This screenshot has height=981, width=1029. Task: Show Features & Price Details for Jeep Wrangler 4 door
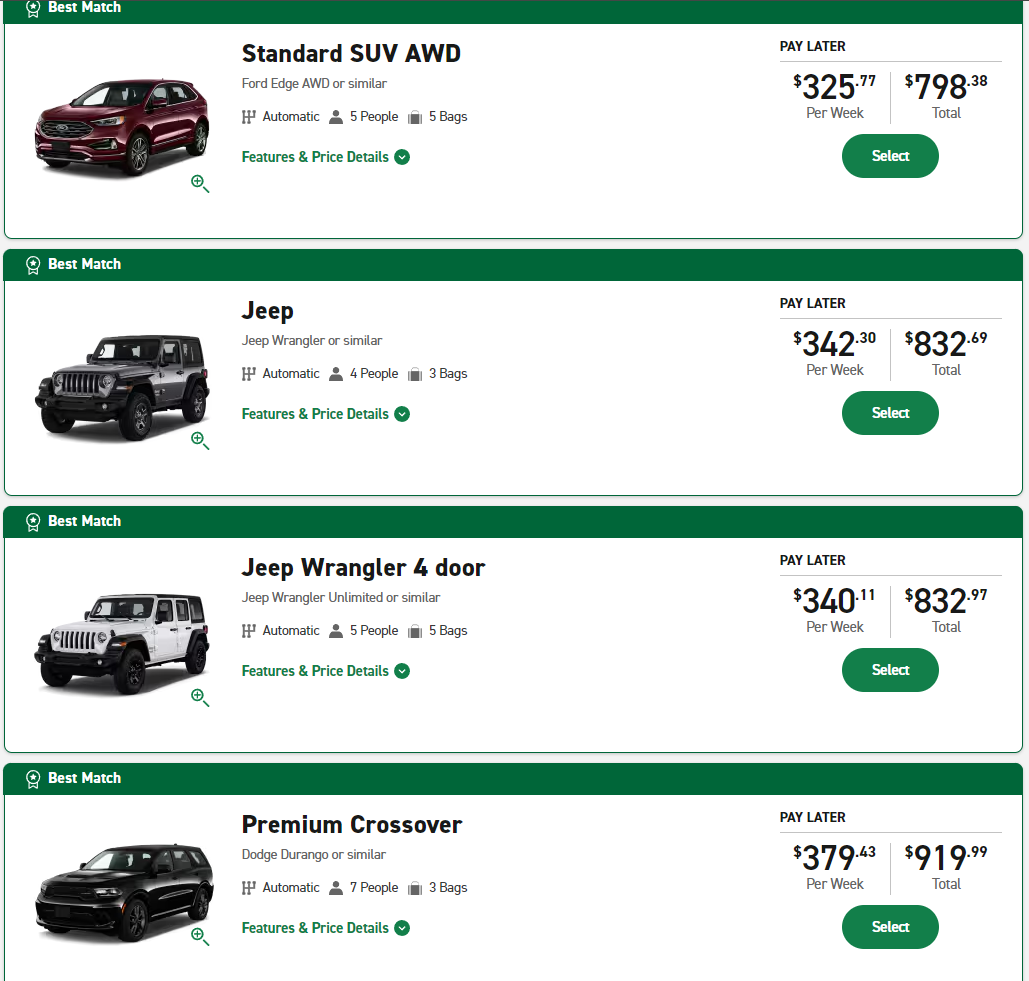(326, 671)
